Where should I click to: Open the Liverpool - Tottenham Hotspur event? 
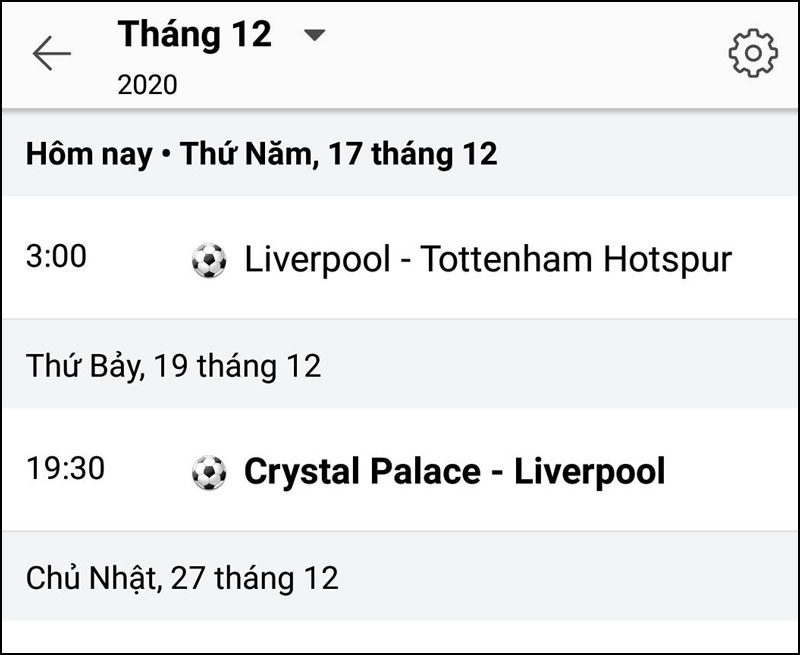pos(488,260)
